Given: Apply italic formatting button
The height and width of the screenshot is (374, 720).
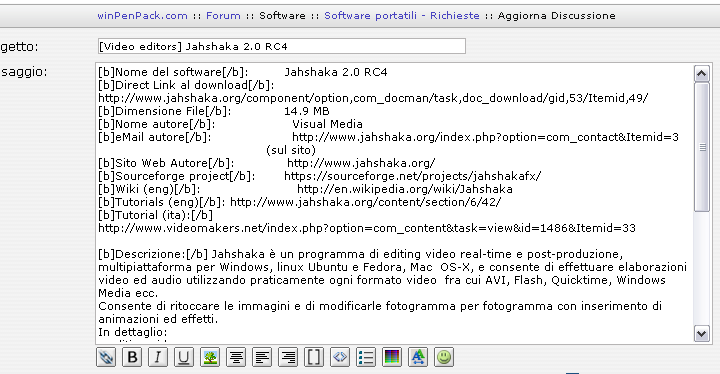Looking at the screenshot, I should (158, 357).
